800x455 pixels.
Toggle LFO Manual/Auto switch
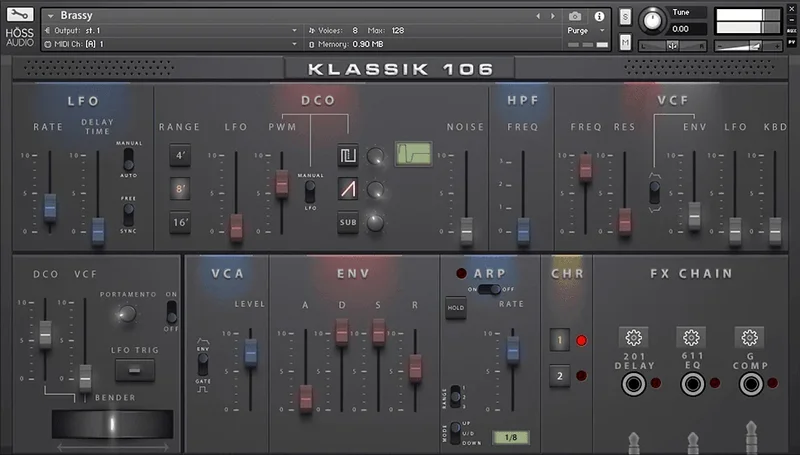point(129,159)
